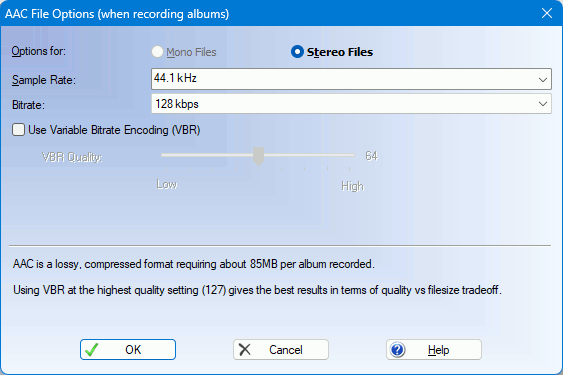Image resolution: width=563 pixels, height=375 pixels.
Task: Click the Bitrate label
Action: tap(28, 105)
